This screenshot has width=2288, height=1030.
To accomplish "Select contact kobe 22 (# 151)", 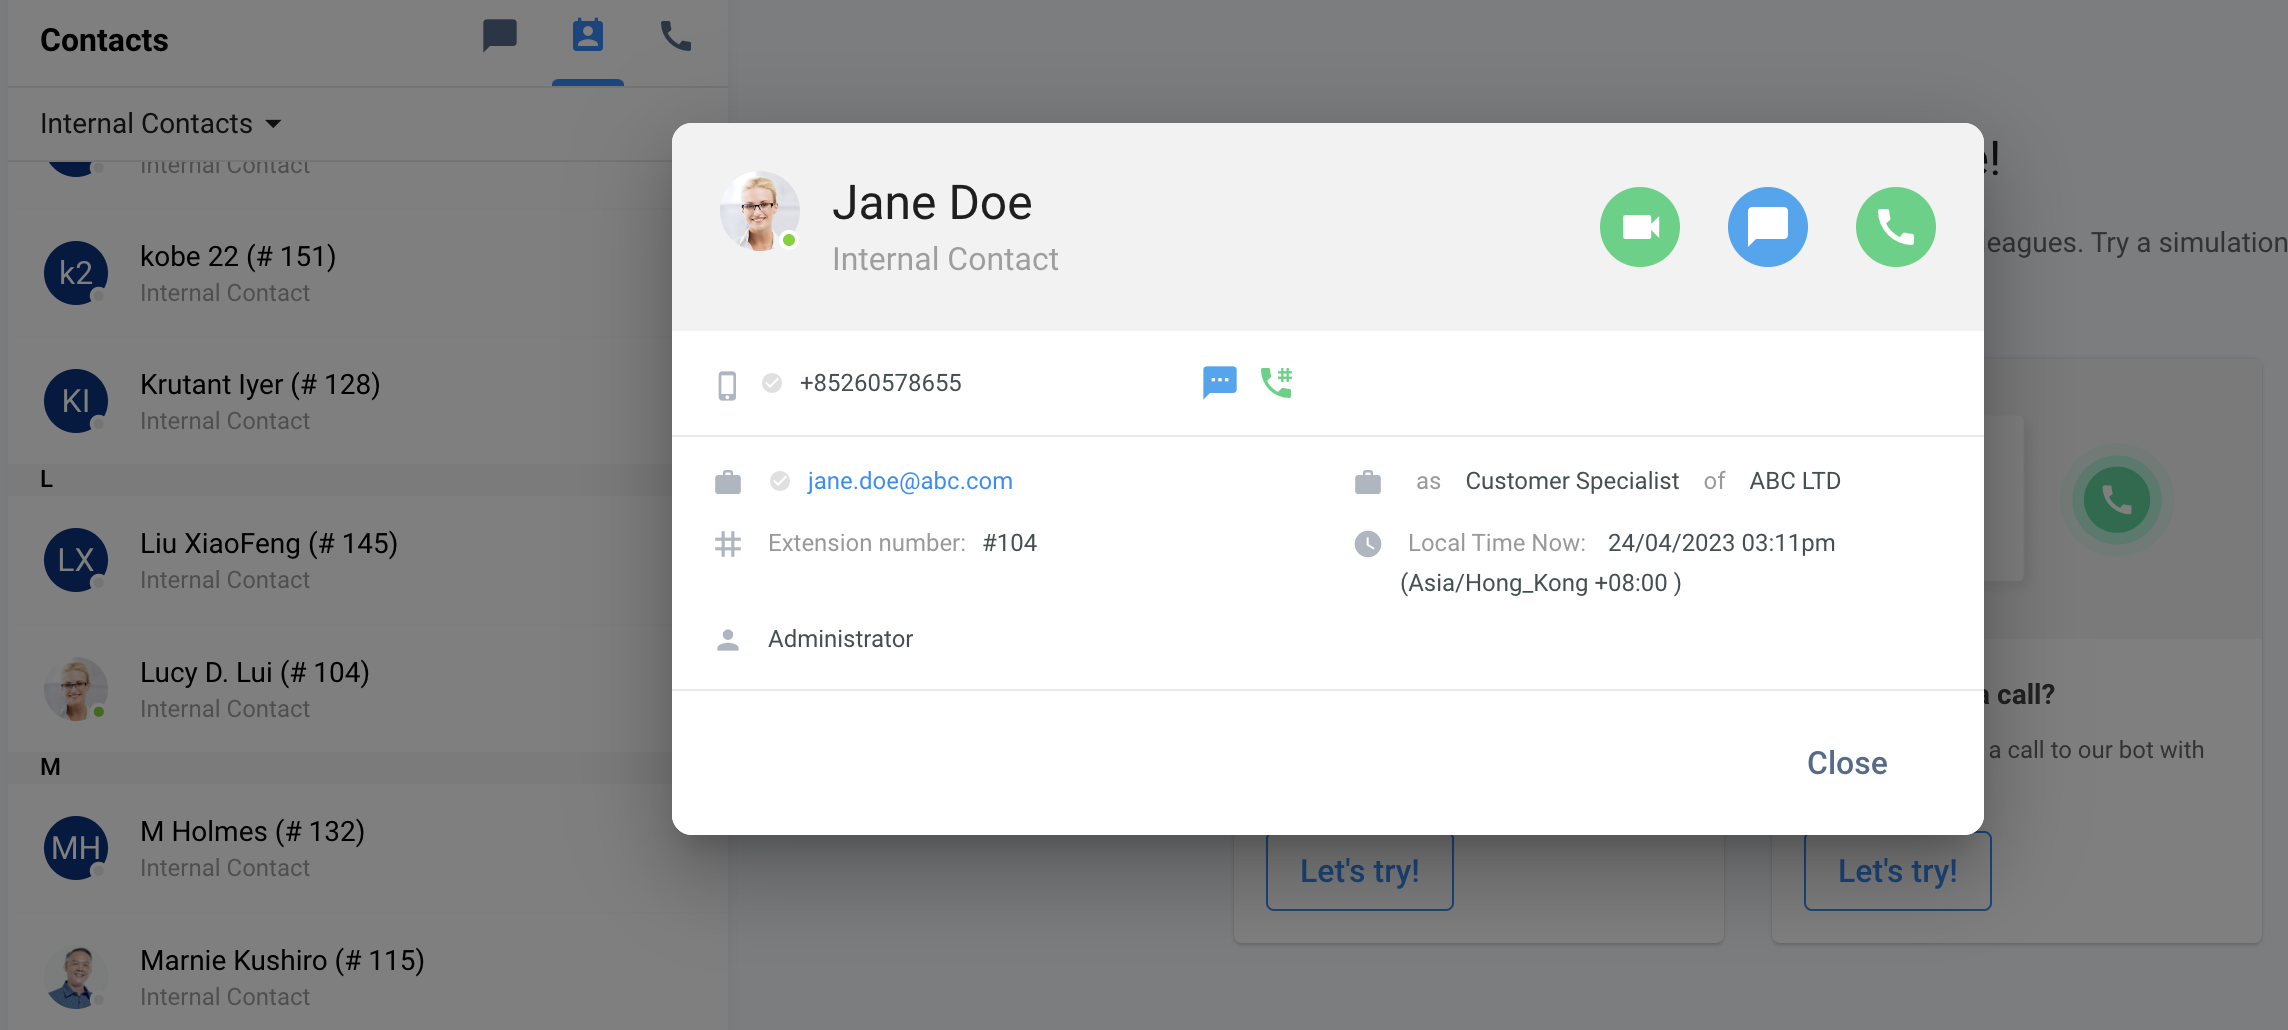I will tap(238, 273).
